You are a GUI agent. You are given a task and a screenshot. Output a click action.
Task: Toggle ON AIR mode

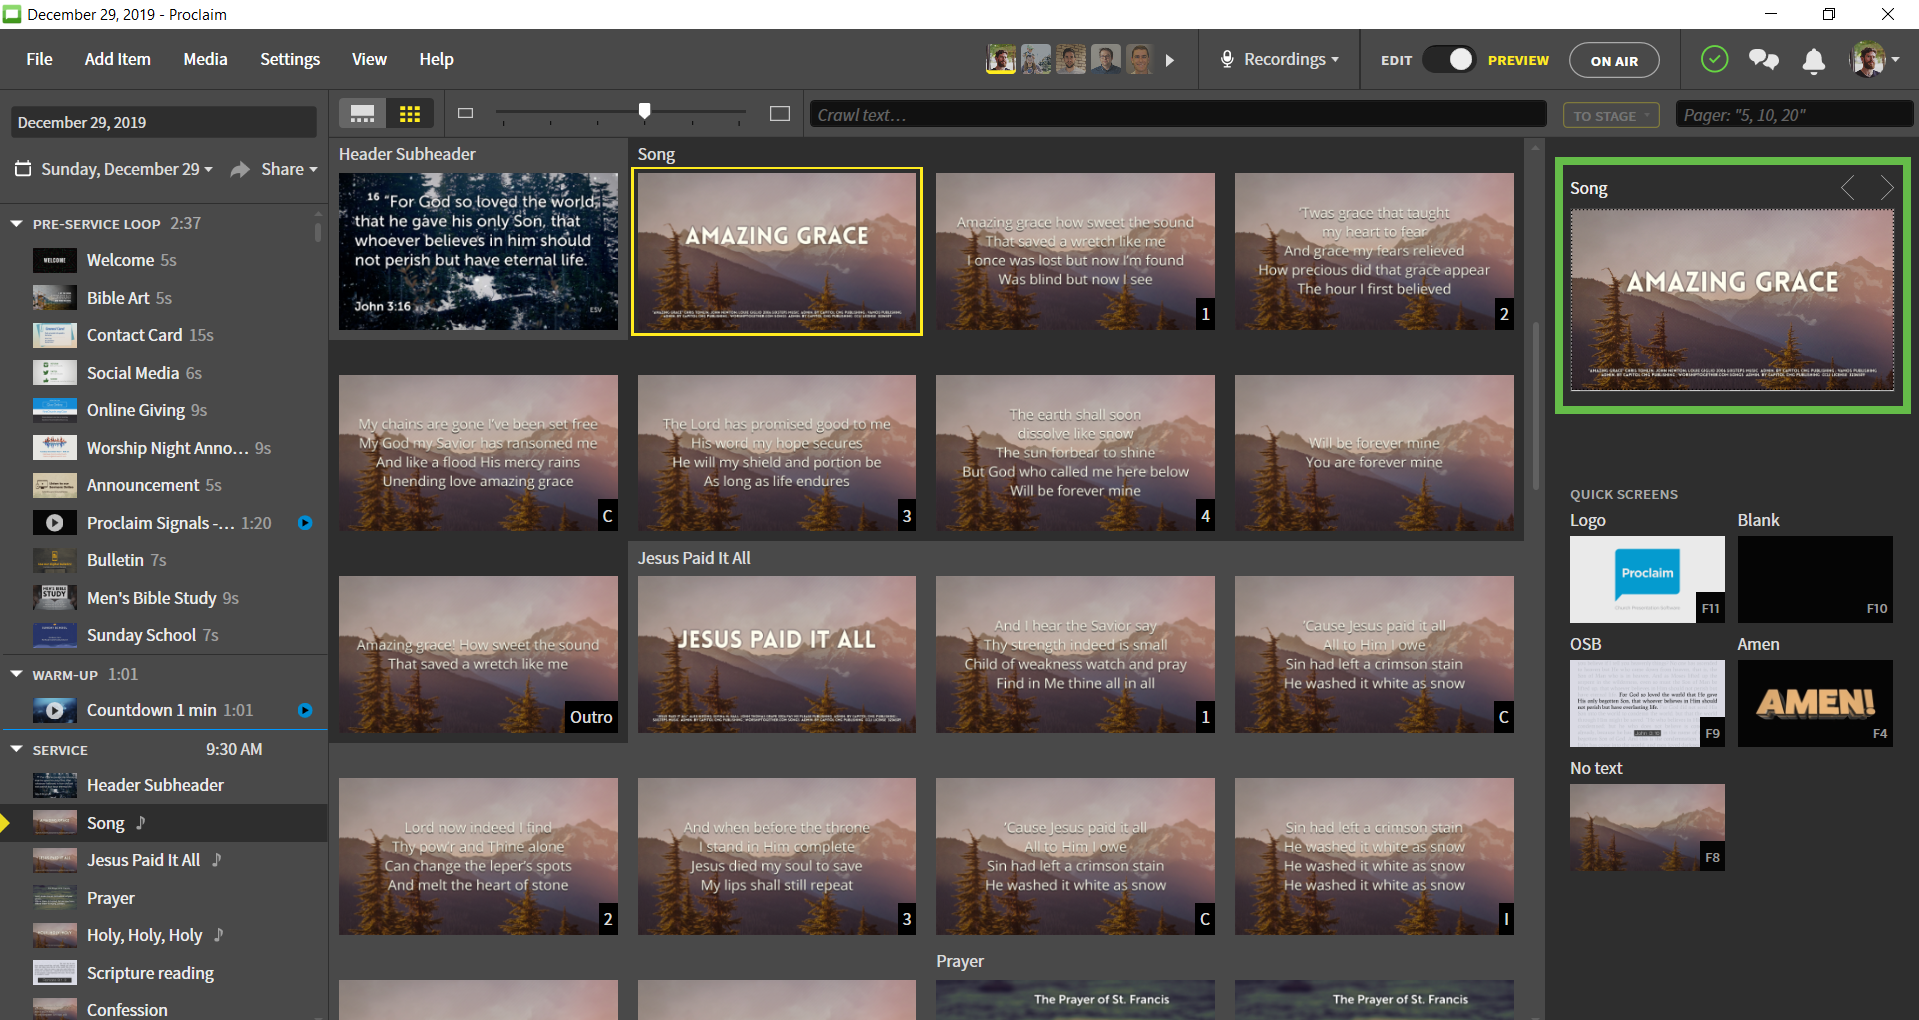pyautogui.click(x=1614, y=61)
